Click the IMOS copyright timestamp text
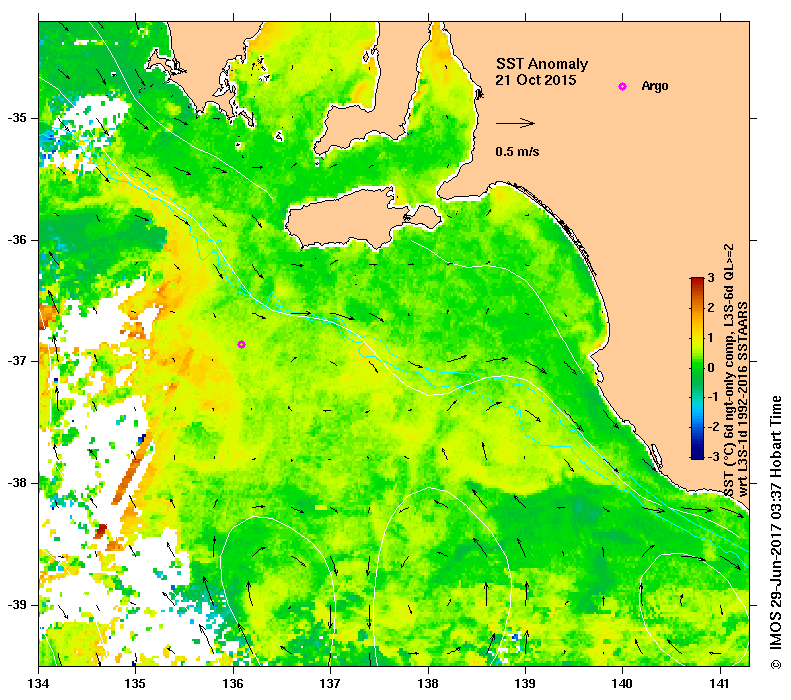The height and width of the screenshot is (700, 791). 775,532
